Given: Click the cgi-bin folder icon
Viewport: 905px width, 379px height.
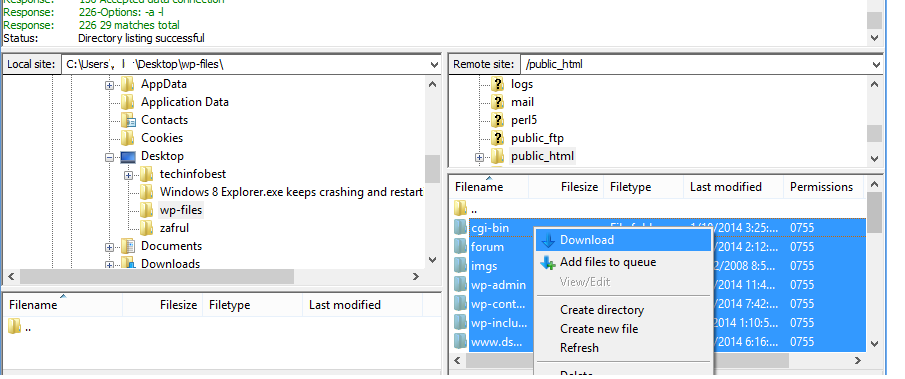Looking at the screenshot, I should [x=460, y=228].
